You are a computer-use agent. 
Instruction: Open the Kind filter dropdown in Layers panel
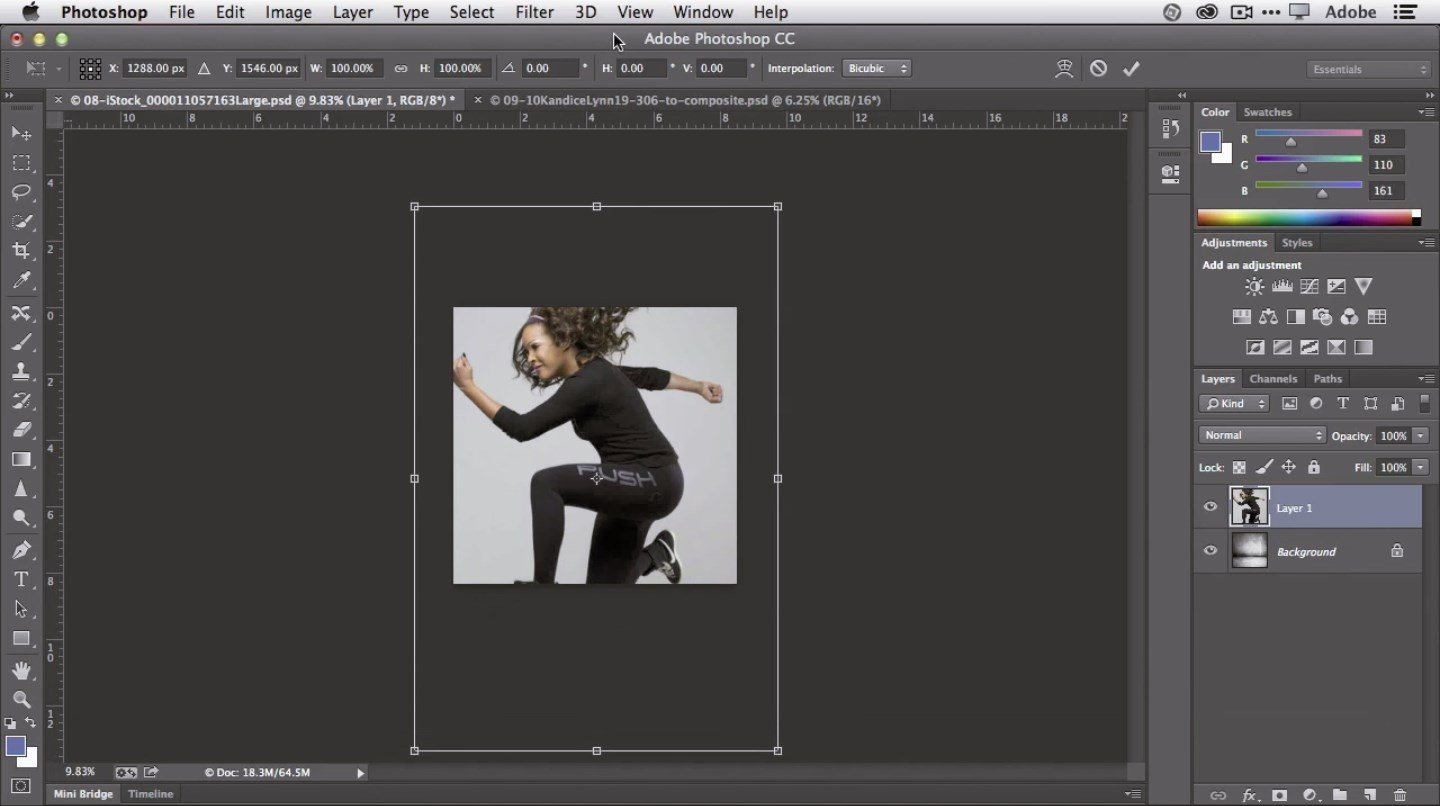pos(1233,403)
